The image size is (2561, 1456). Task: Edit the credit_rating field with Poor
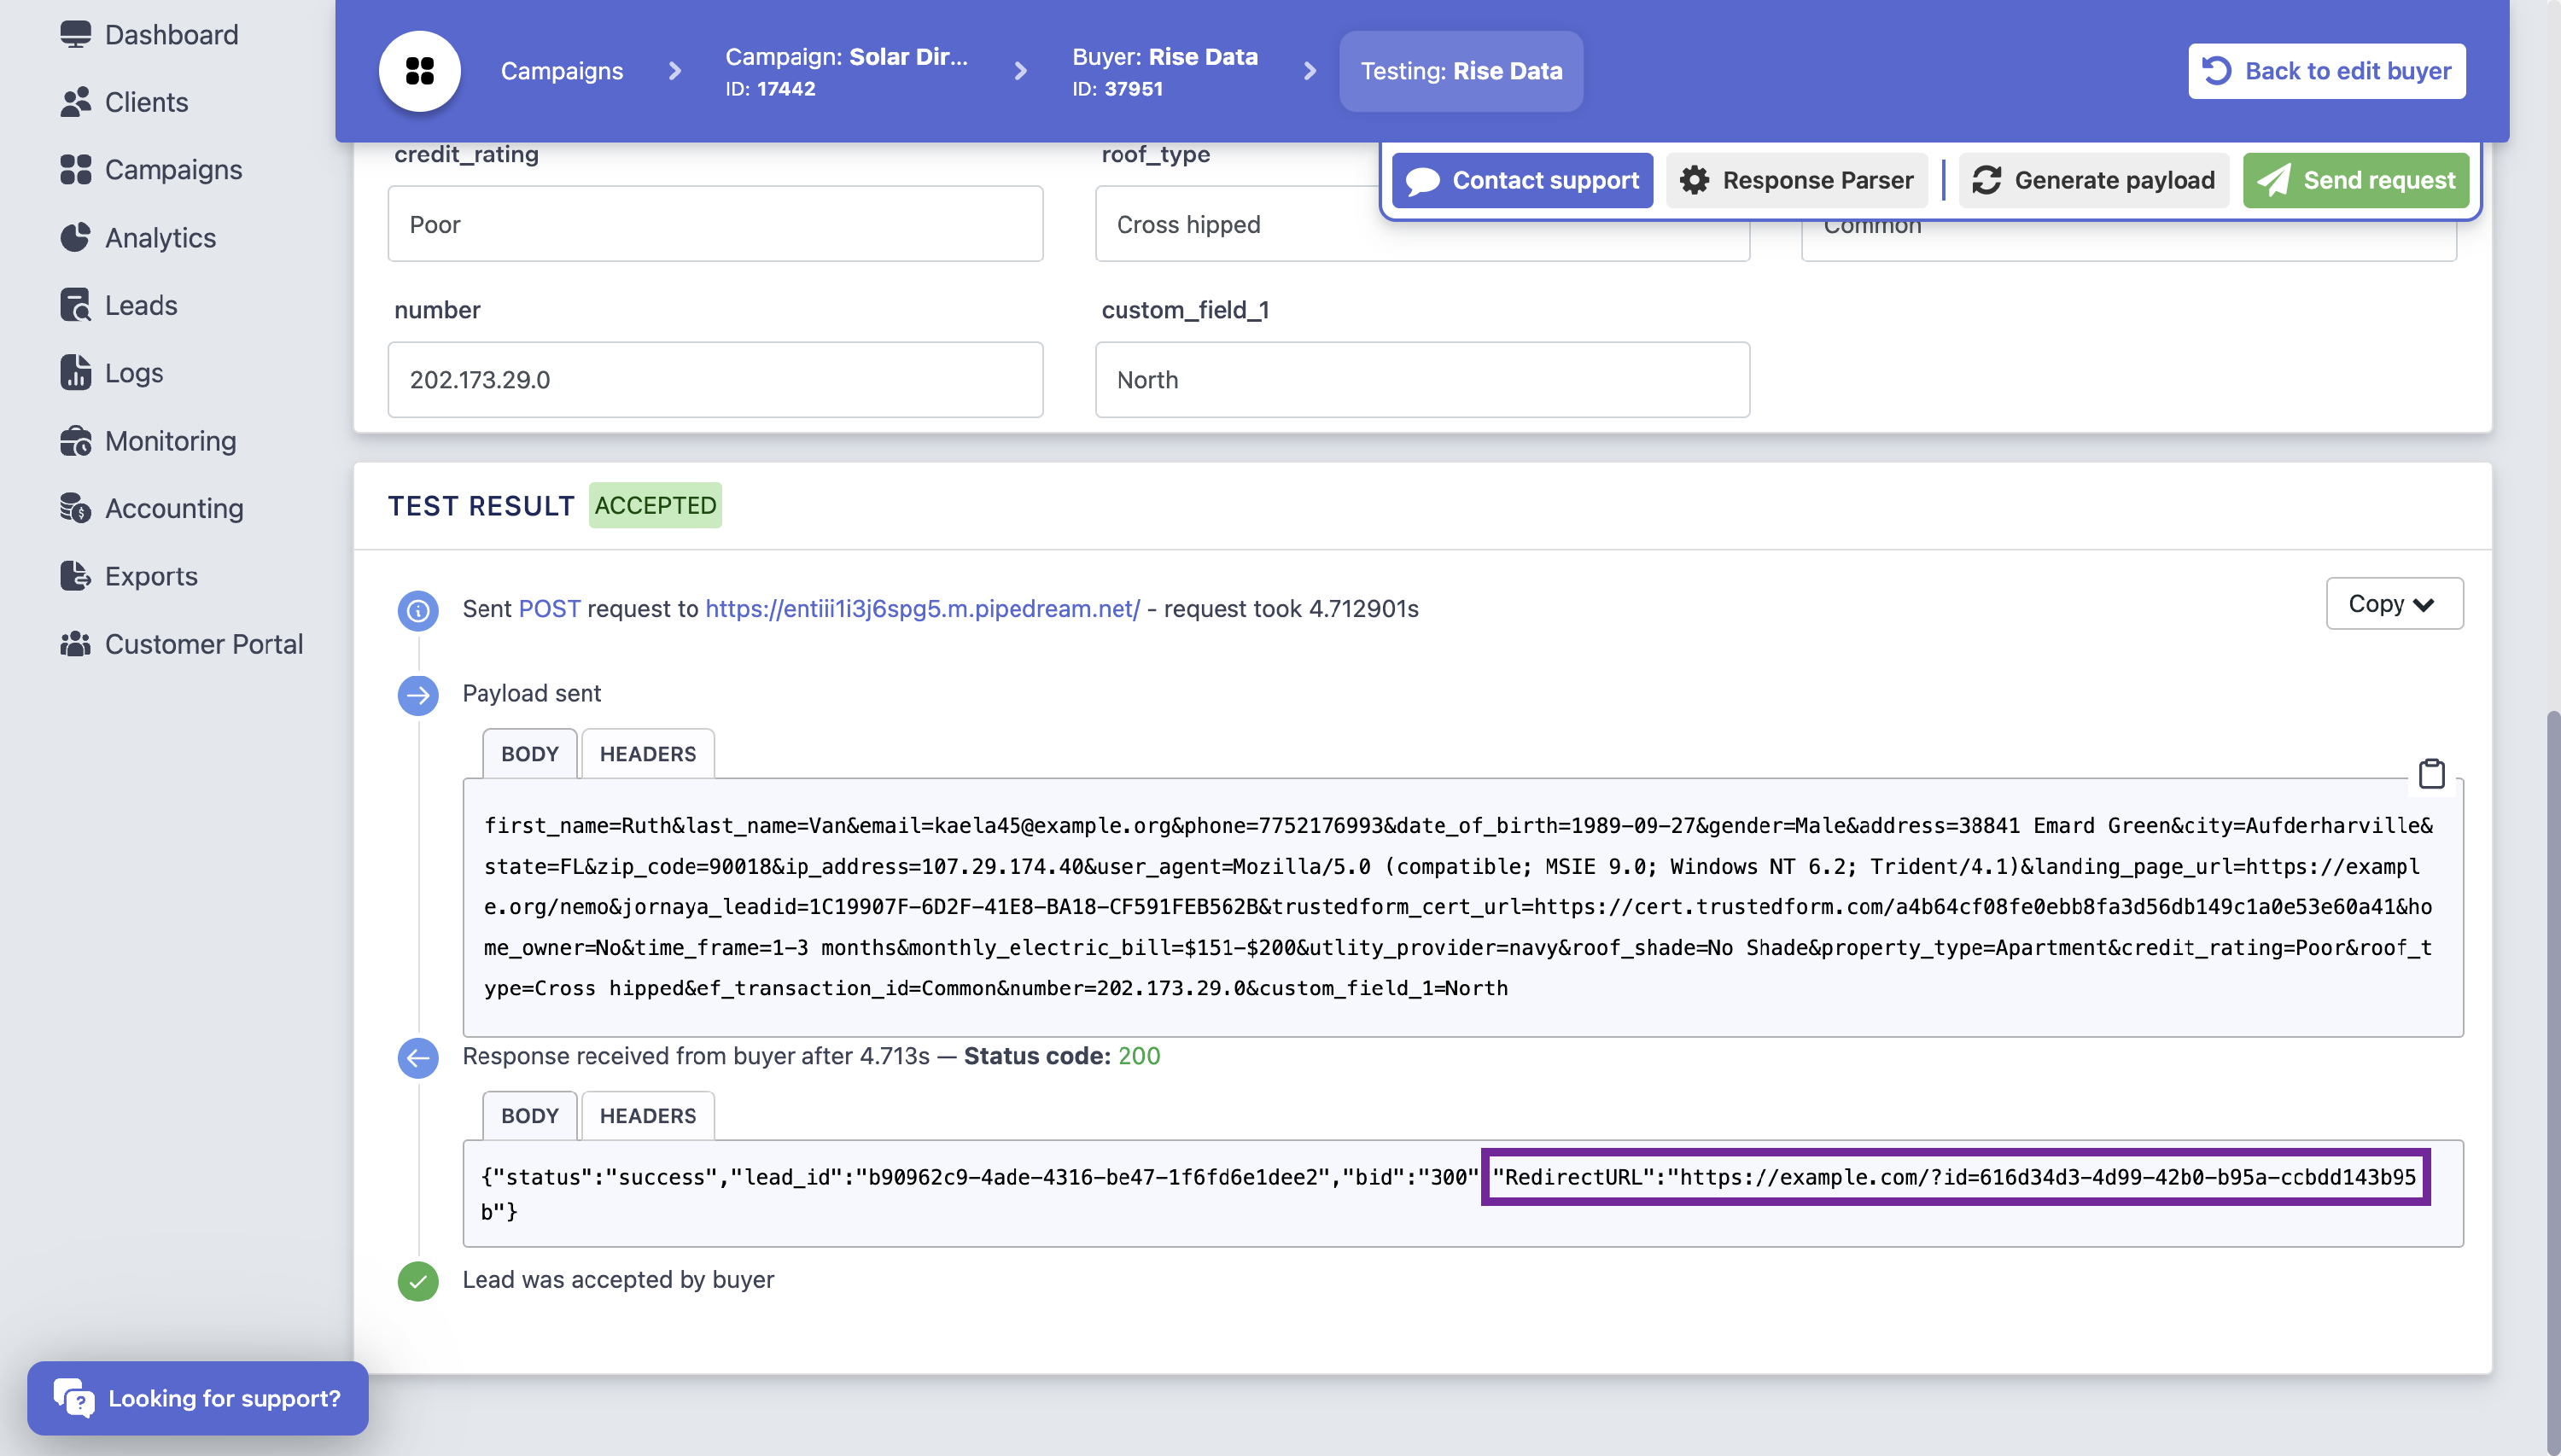click(x=715, y=224)
